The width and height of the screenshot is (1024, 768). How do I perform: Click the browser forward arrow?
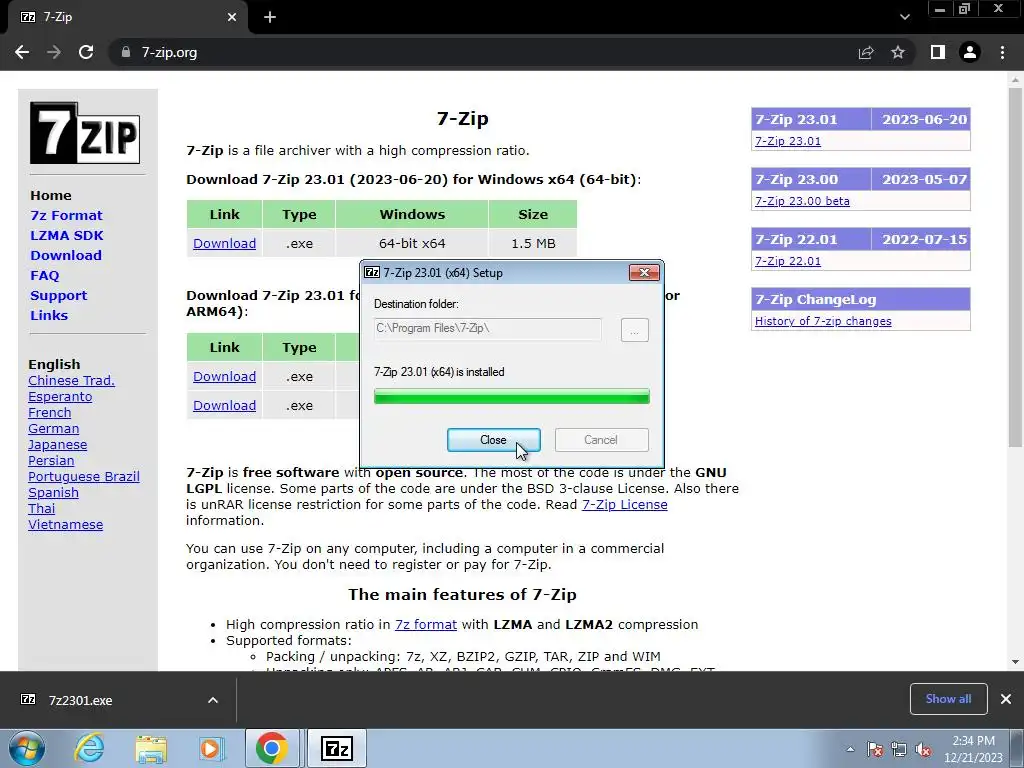pos(54,52)
